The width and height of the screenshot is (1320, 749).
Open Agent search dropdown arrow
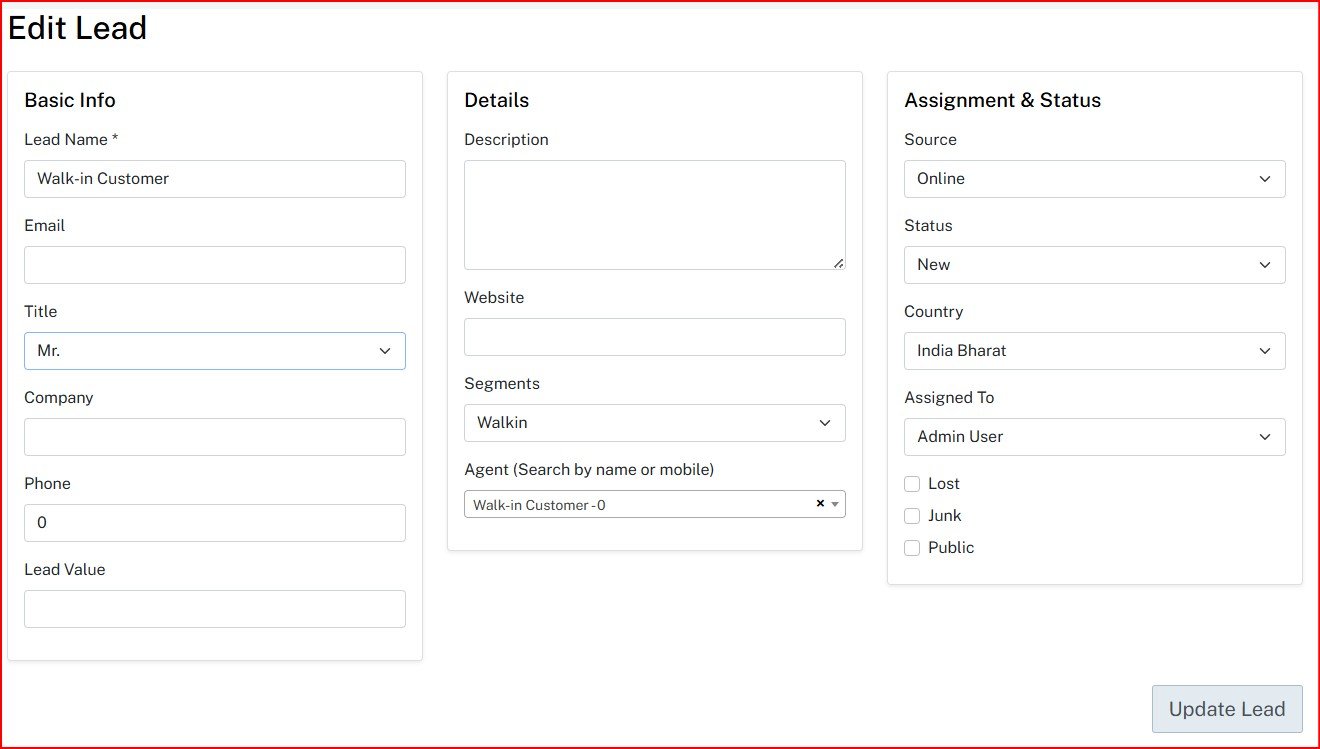(835, 504)
